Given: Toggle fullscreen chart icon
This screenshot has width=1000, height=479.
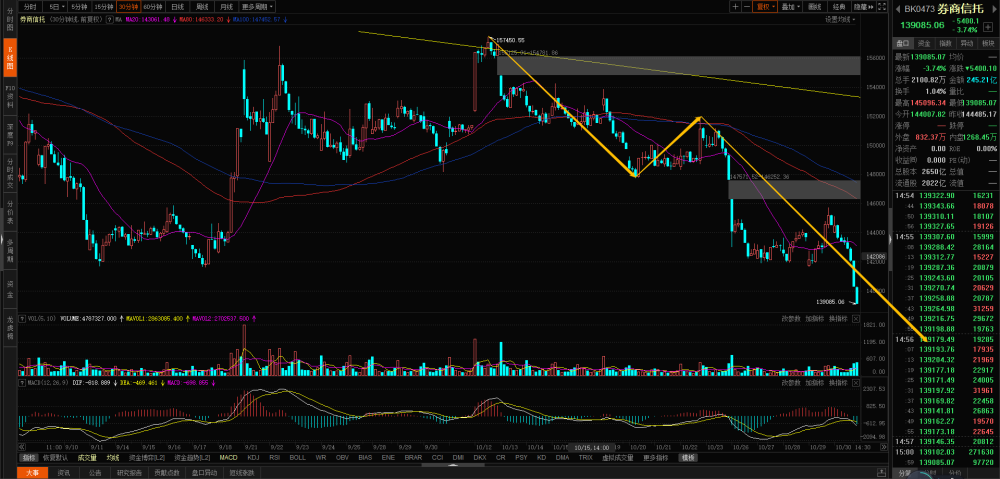Looking at the screenshot, I should point(881,6).
